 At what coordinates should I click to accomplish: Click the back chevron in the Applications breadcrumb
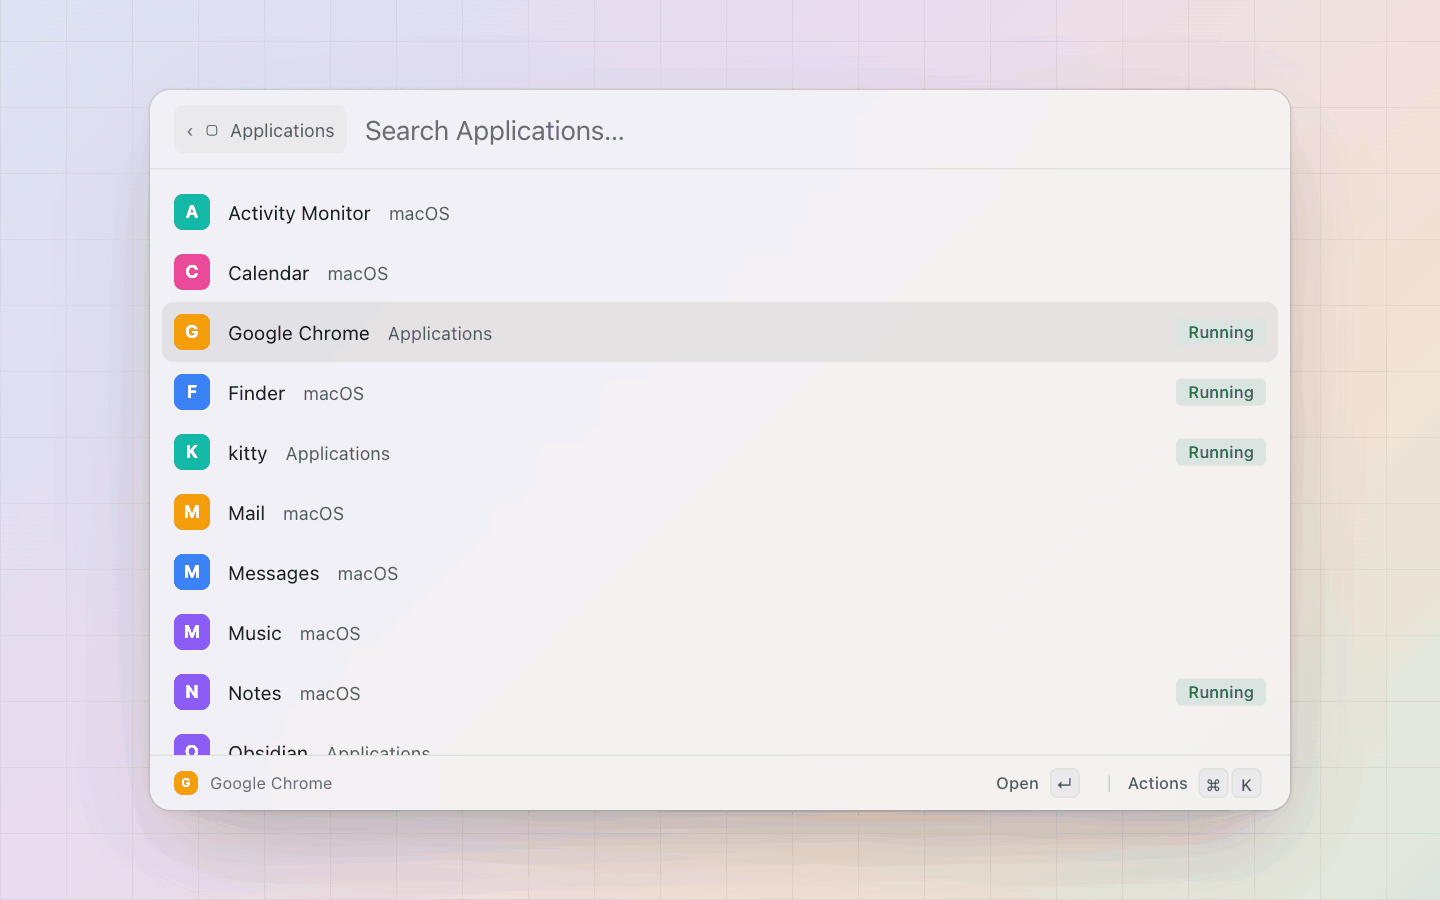(190, 131)
